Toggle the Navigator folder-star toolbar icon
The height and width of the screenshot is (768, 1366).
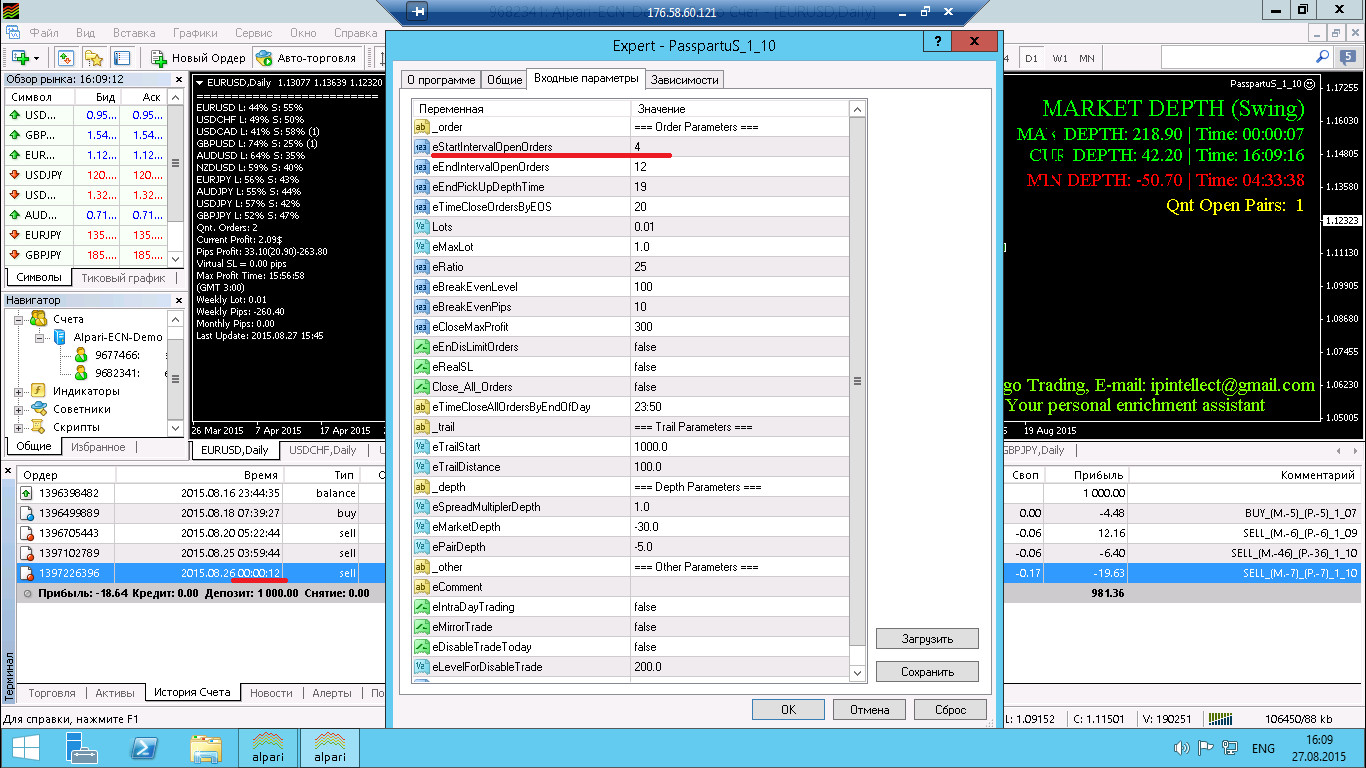coord(94,58)
